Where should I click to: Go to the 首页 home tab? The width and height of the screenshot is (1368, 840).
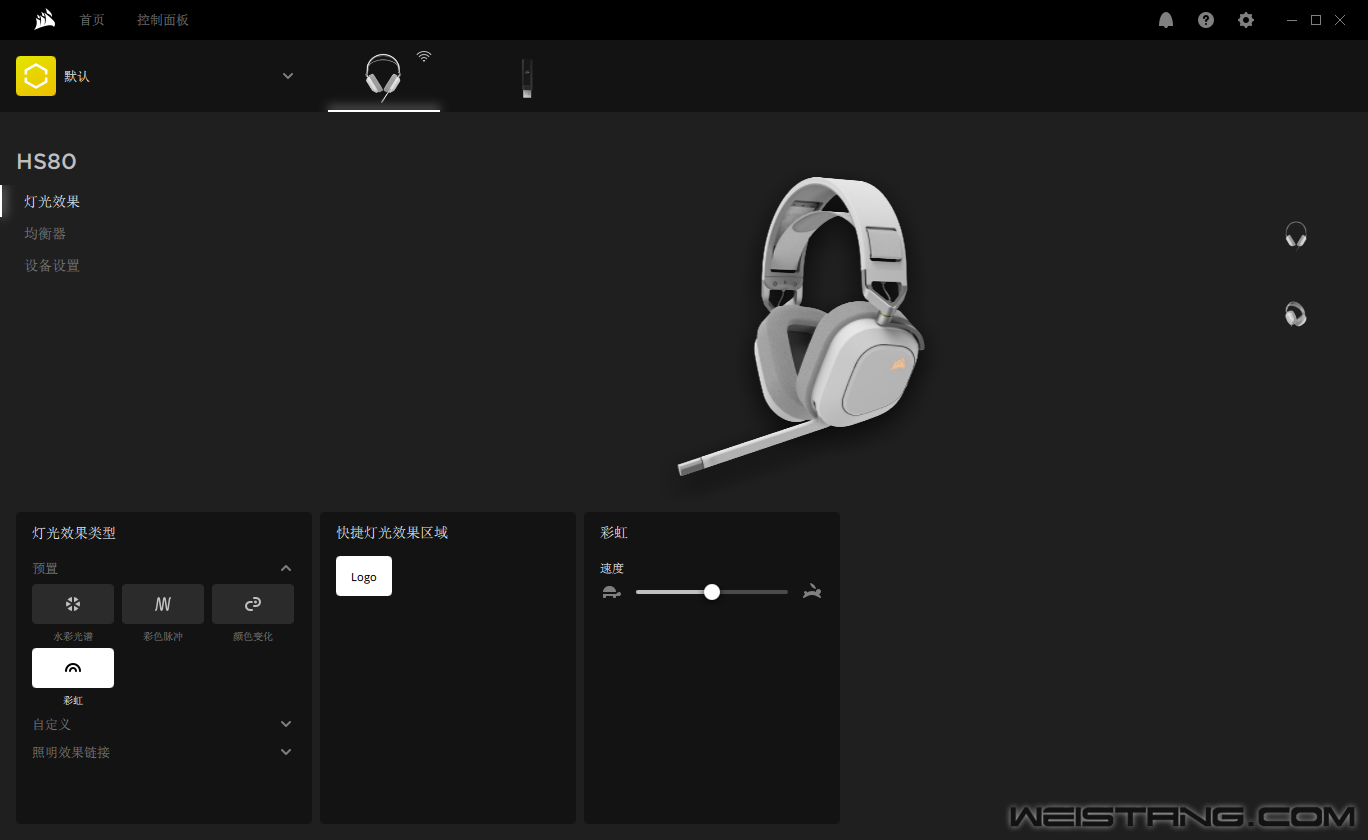pos(92,20)
